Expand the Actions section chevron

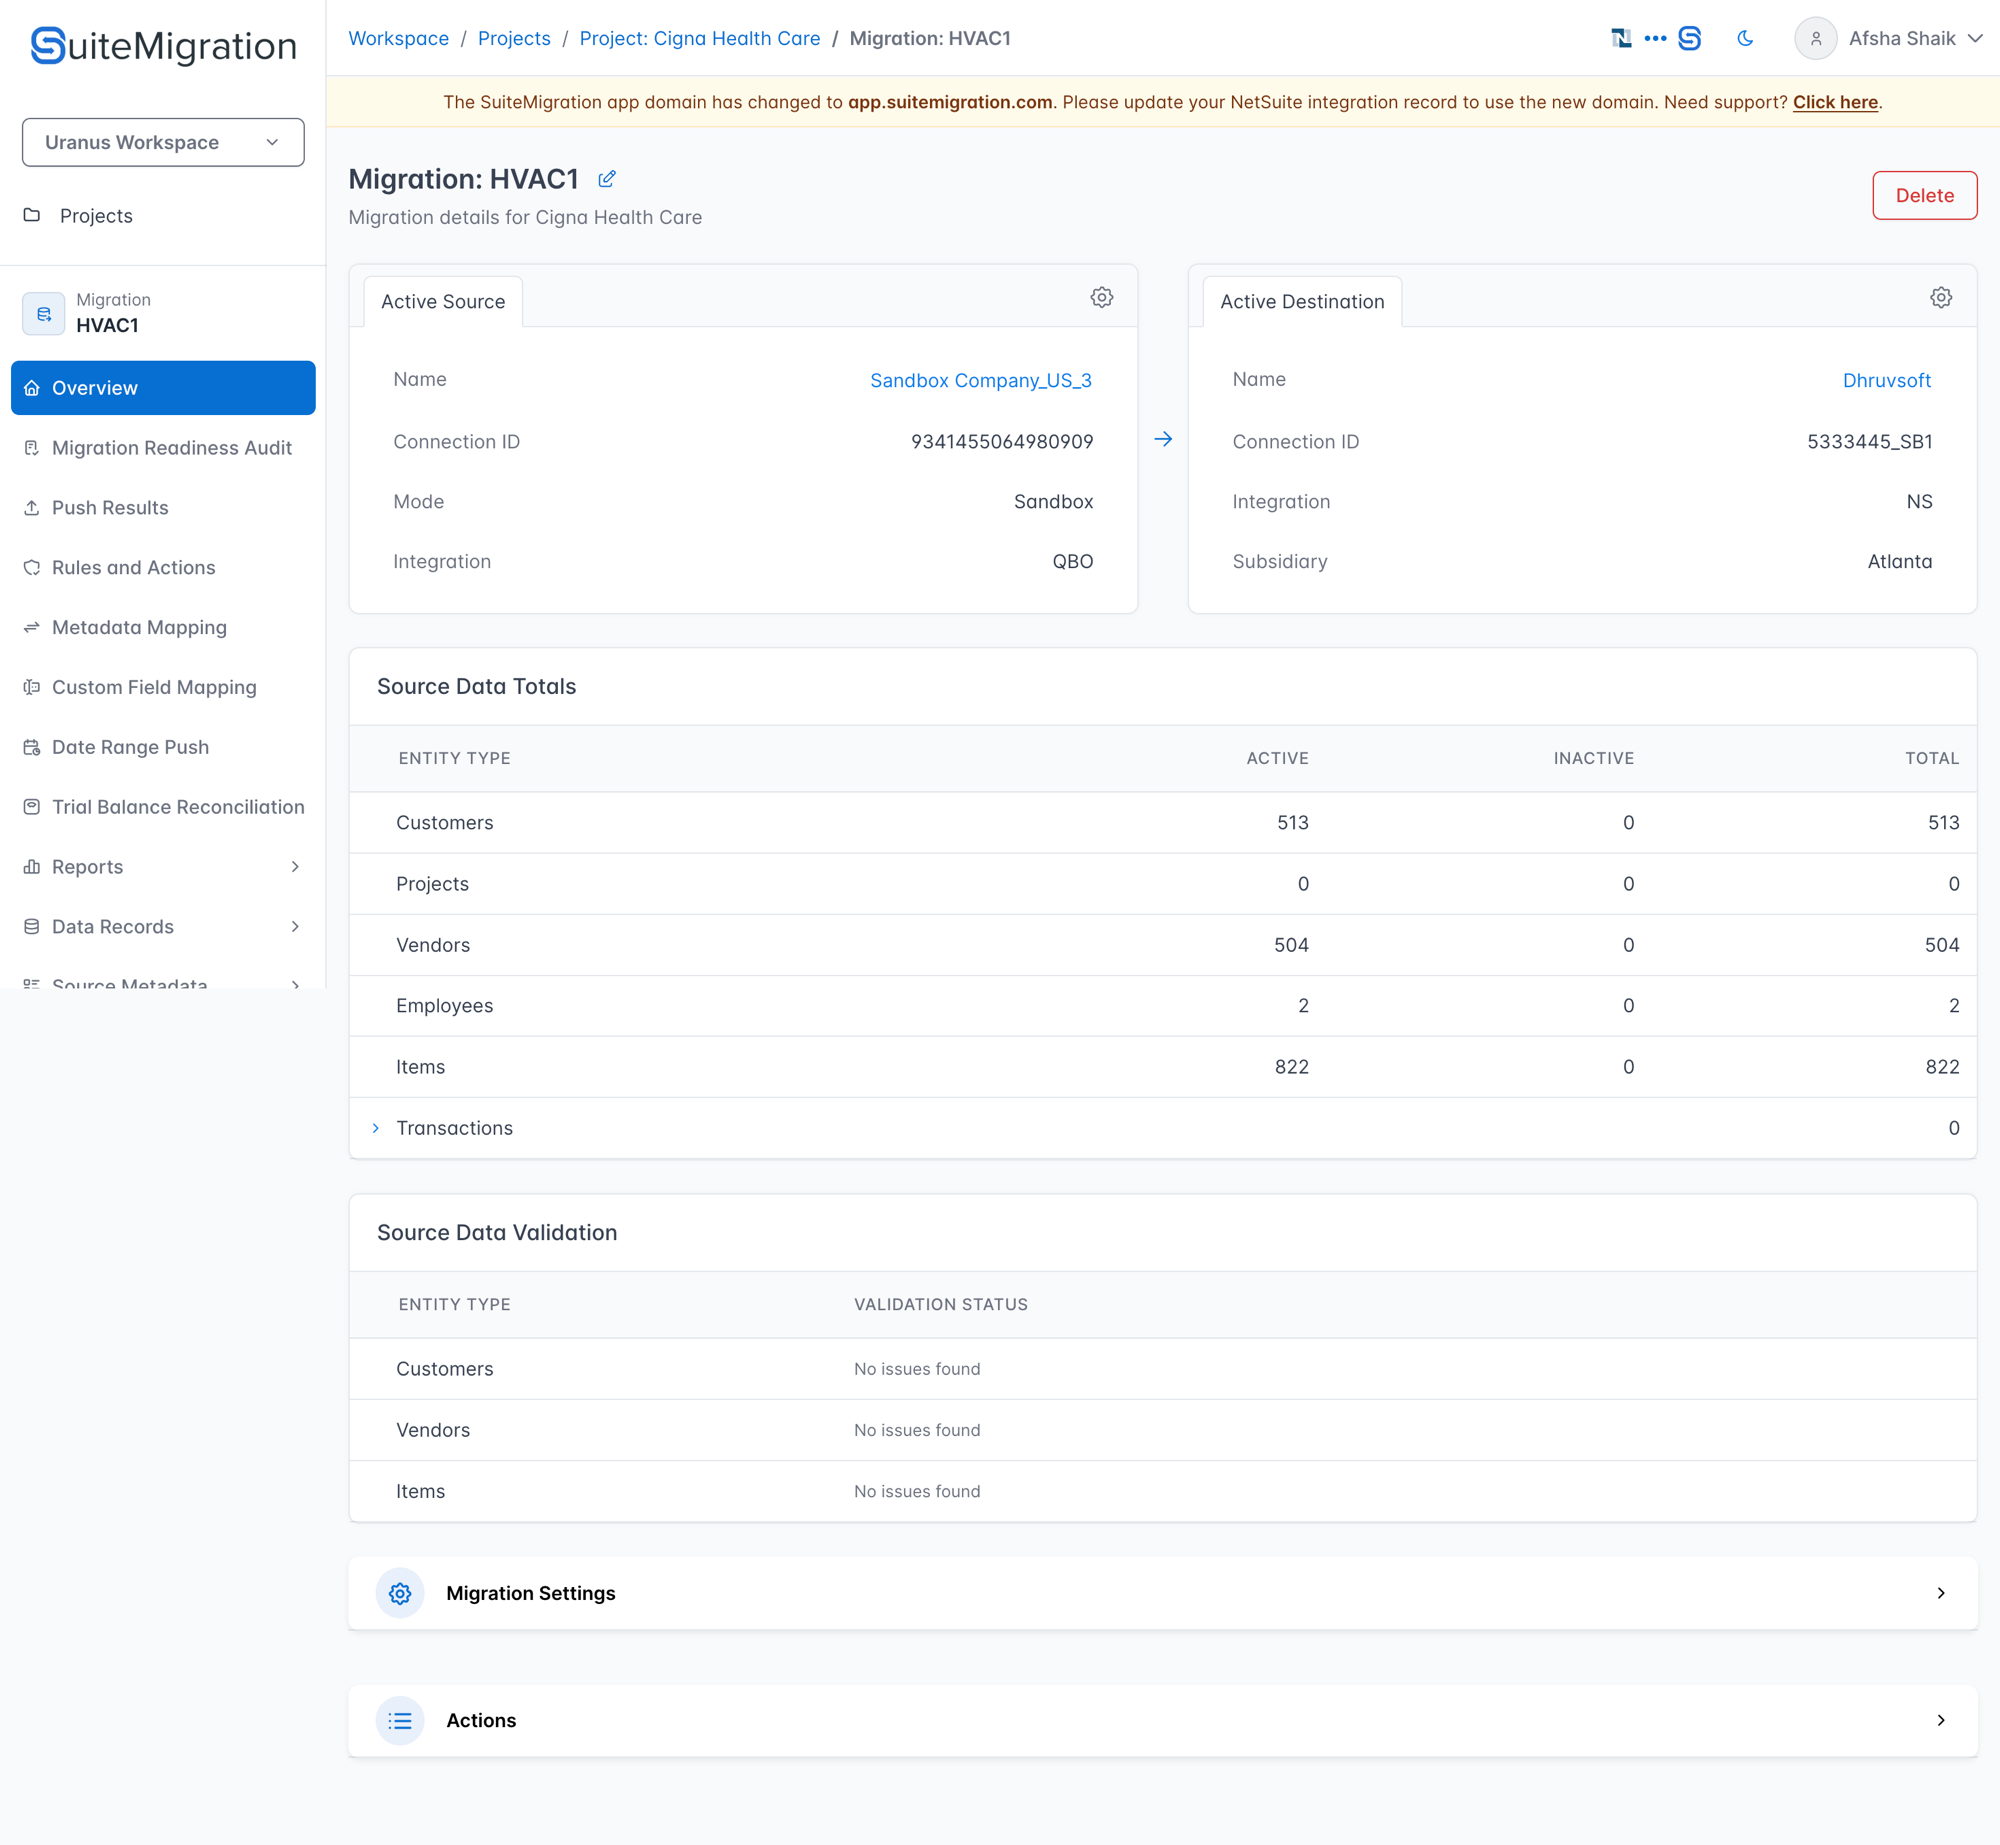[1940, 1720]
